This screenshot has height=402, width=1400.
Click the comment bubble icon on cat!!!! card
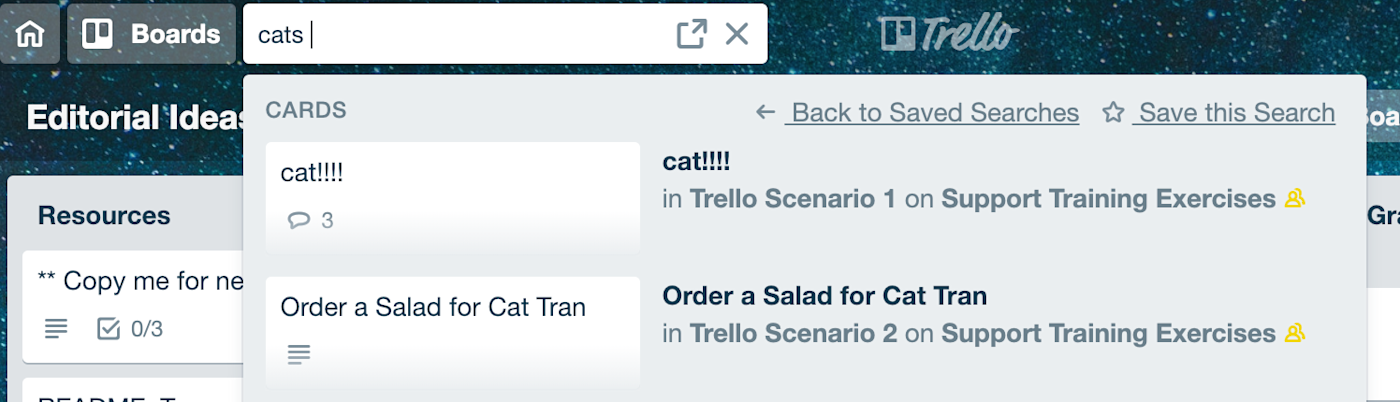click(x=298, y=220)
